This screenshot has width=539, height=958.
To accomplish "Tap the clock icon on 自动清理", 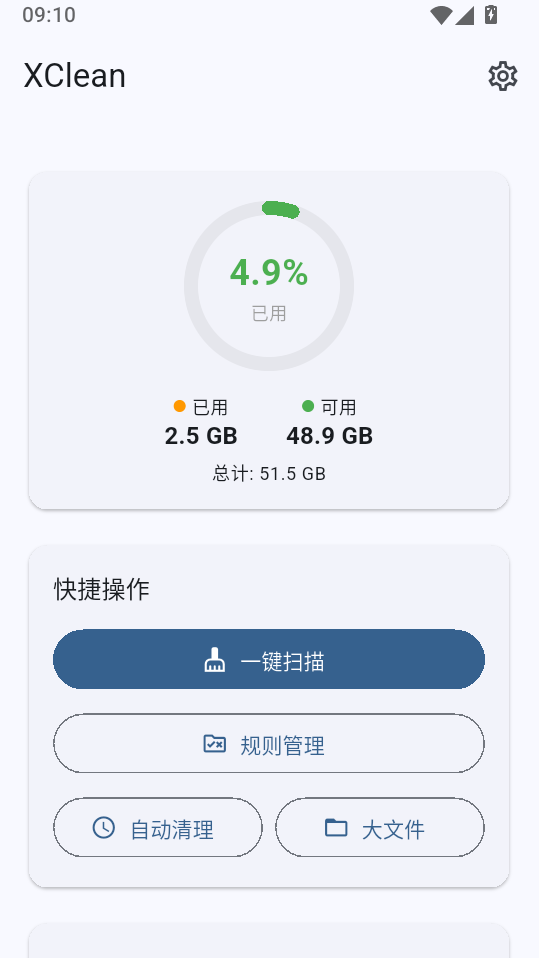I will (104, 828).
